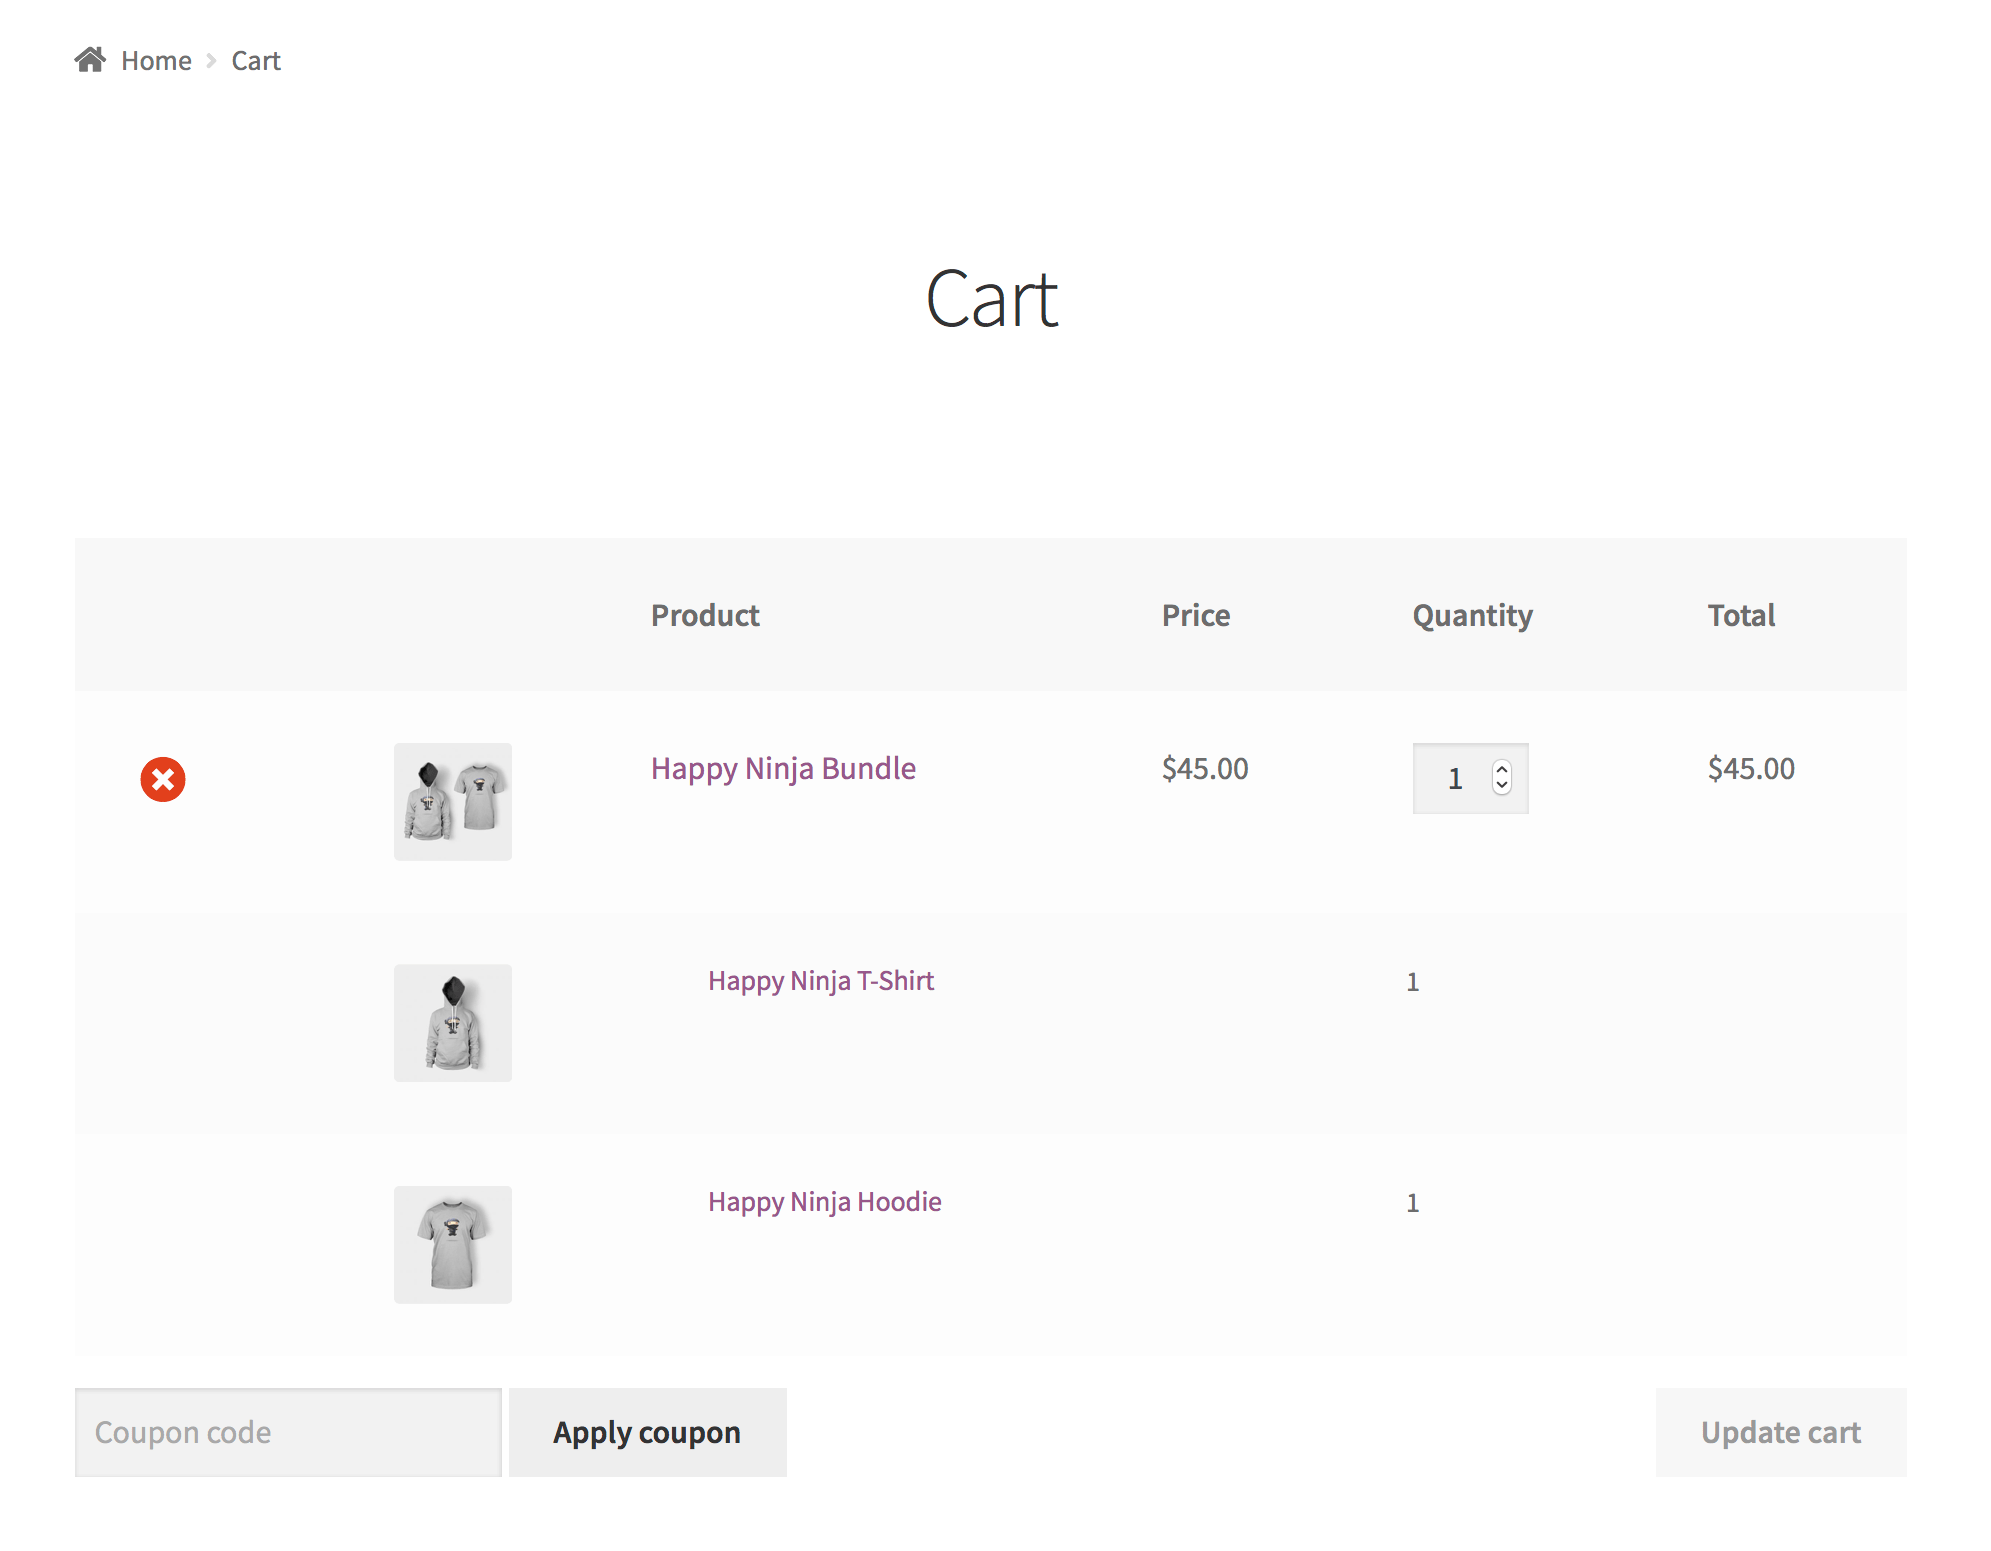Increase bundle quantity with the up arrow

[x=1502, y=768]
